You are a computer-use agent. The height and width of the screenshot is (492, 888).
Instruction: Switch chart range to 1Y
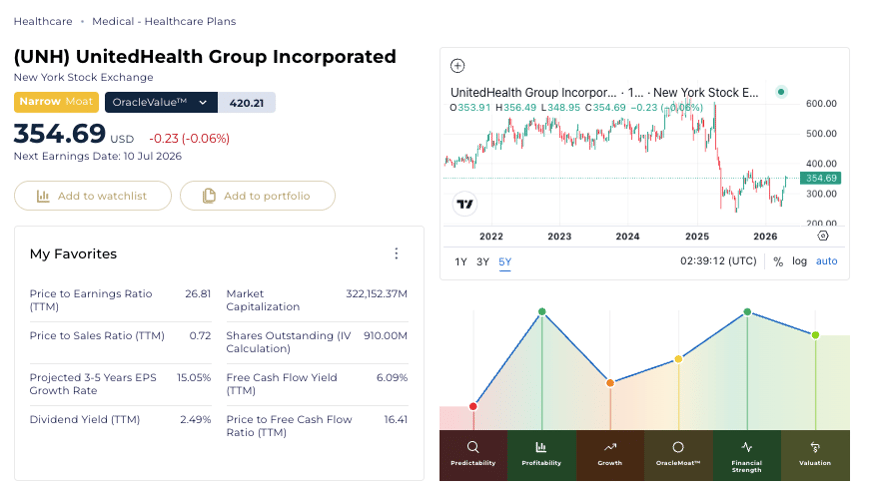pos(461,262)
